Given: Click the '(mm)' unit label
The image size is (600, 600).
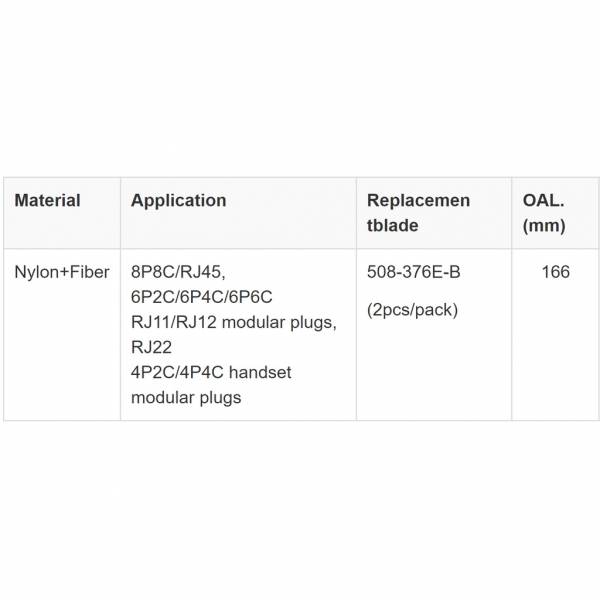Looking at the screenshot, I should pos(543,225).
